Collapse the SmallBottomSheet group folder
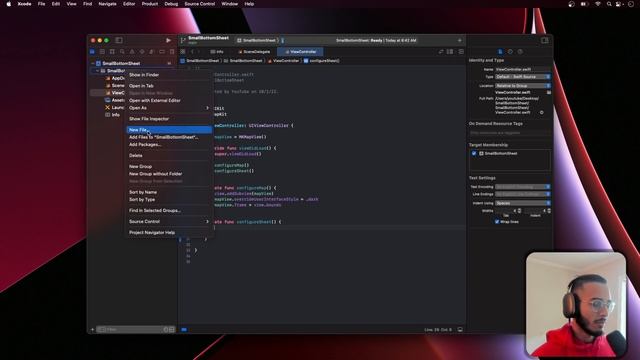 (98, 71)
